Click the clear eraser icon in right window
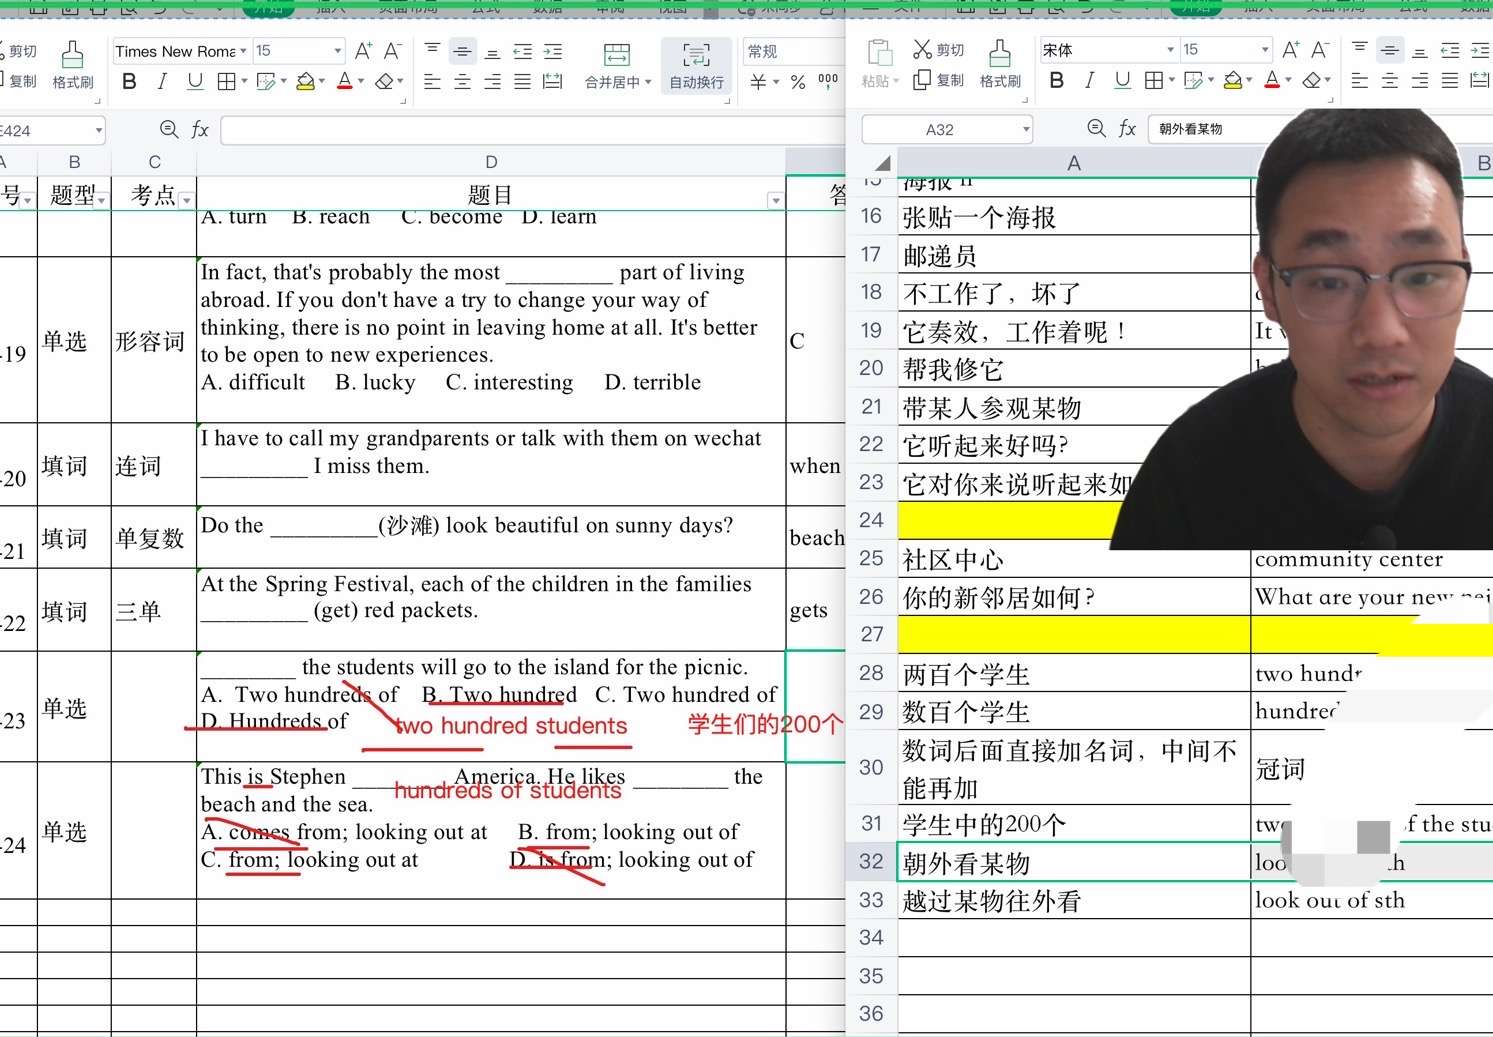This screenshot has width=1493, height=1037. click(1312, 80)
